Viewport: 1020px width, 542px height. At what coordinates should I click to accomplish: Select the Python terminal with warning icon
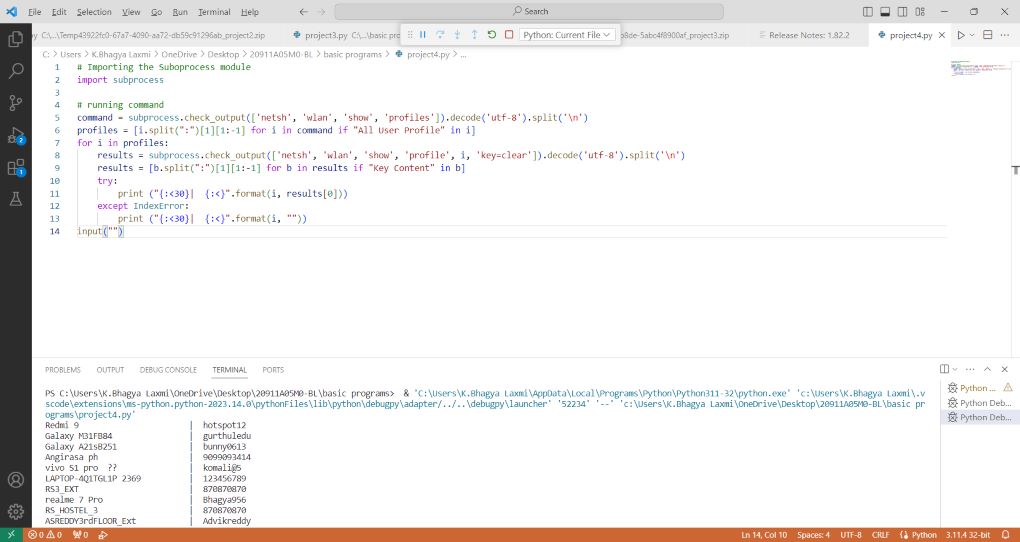[x=980, y=388]
